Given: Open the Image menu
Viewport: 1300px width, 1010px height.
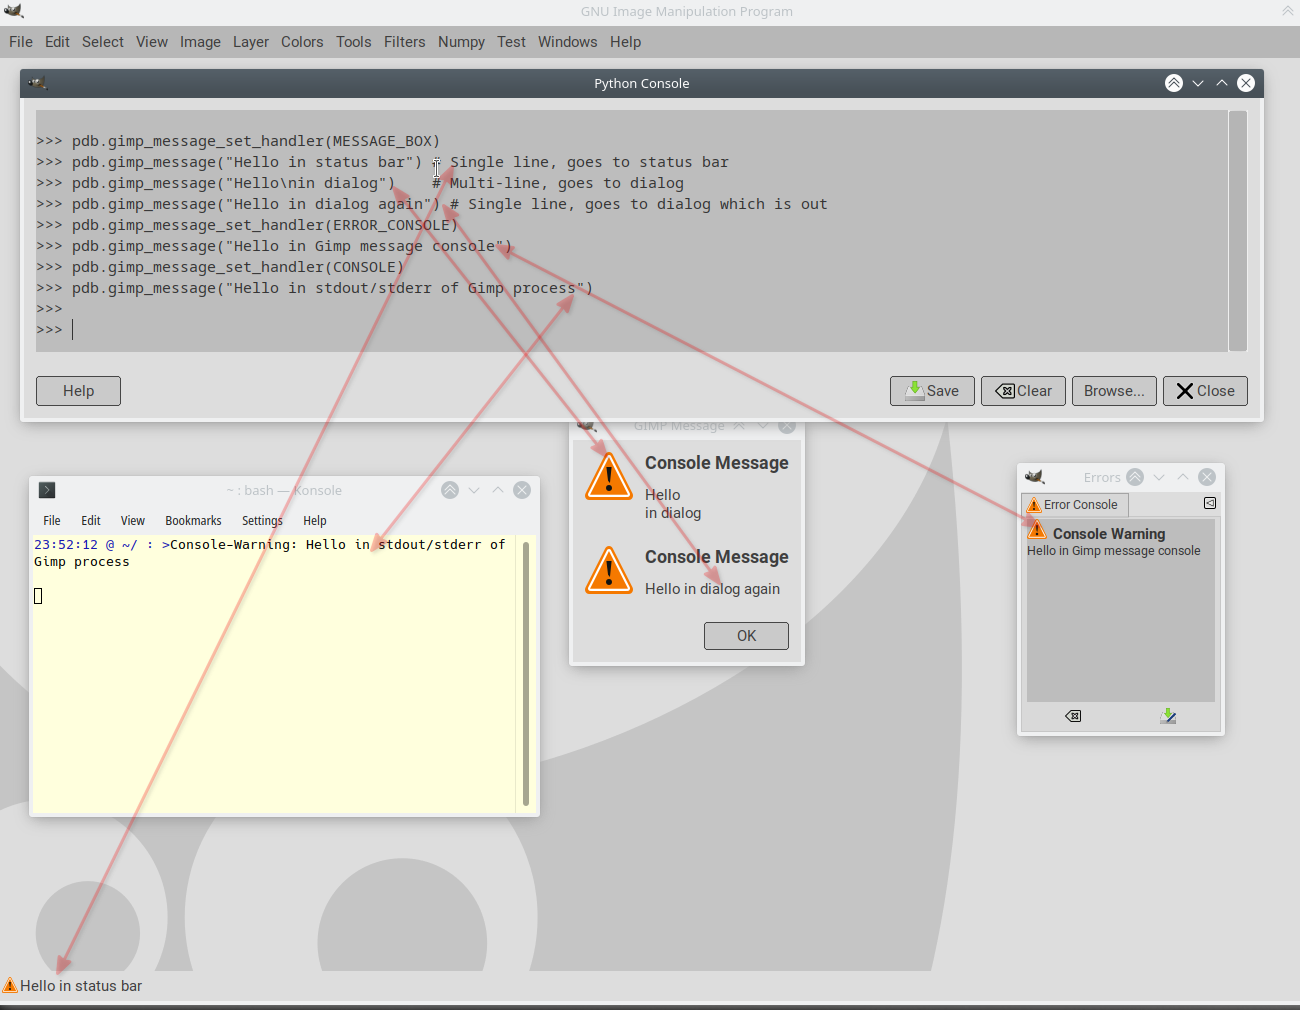Looking at the screenshot, I should [200, 42].
